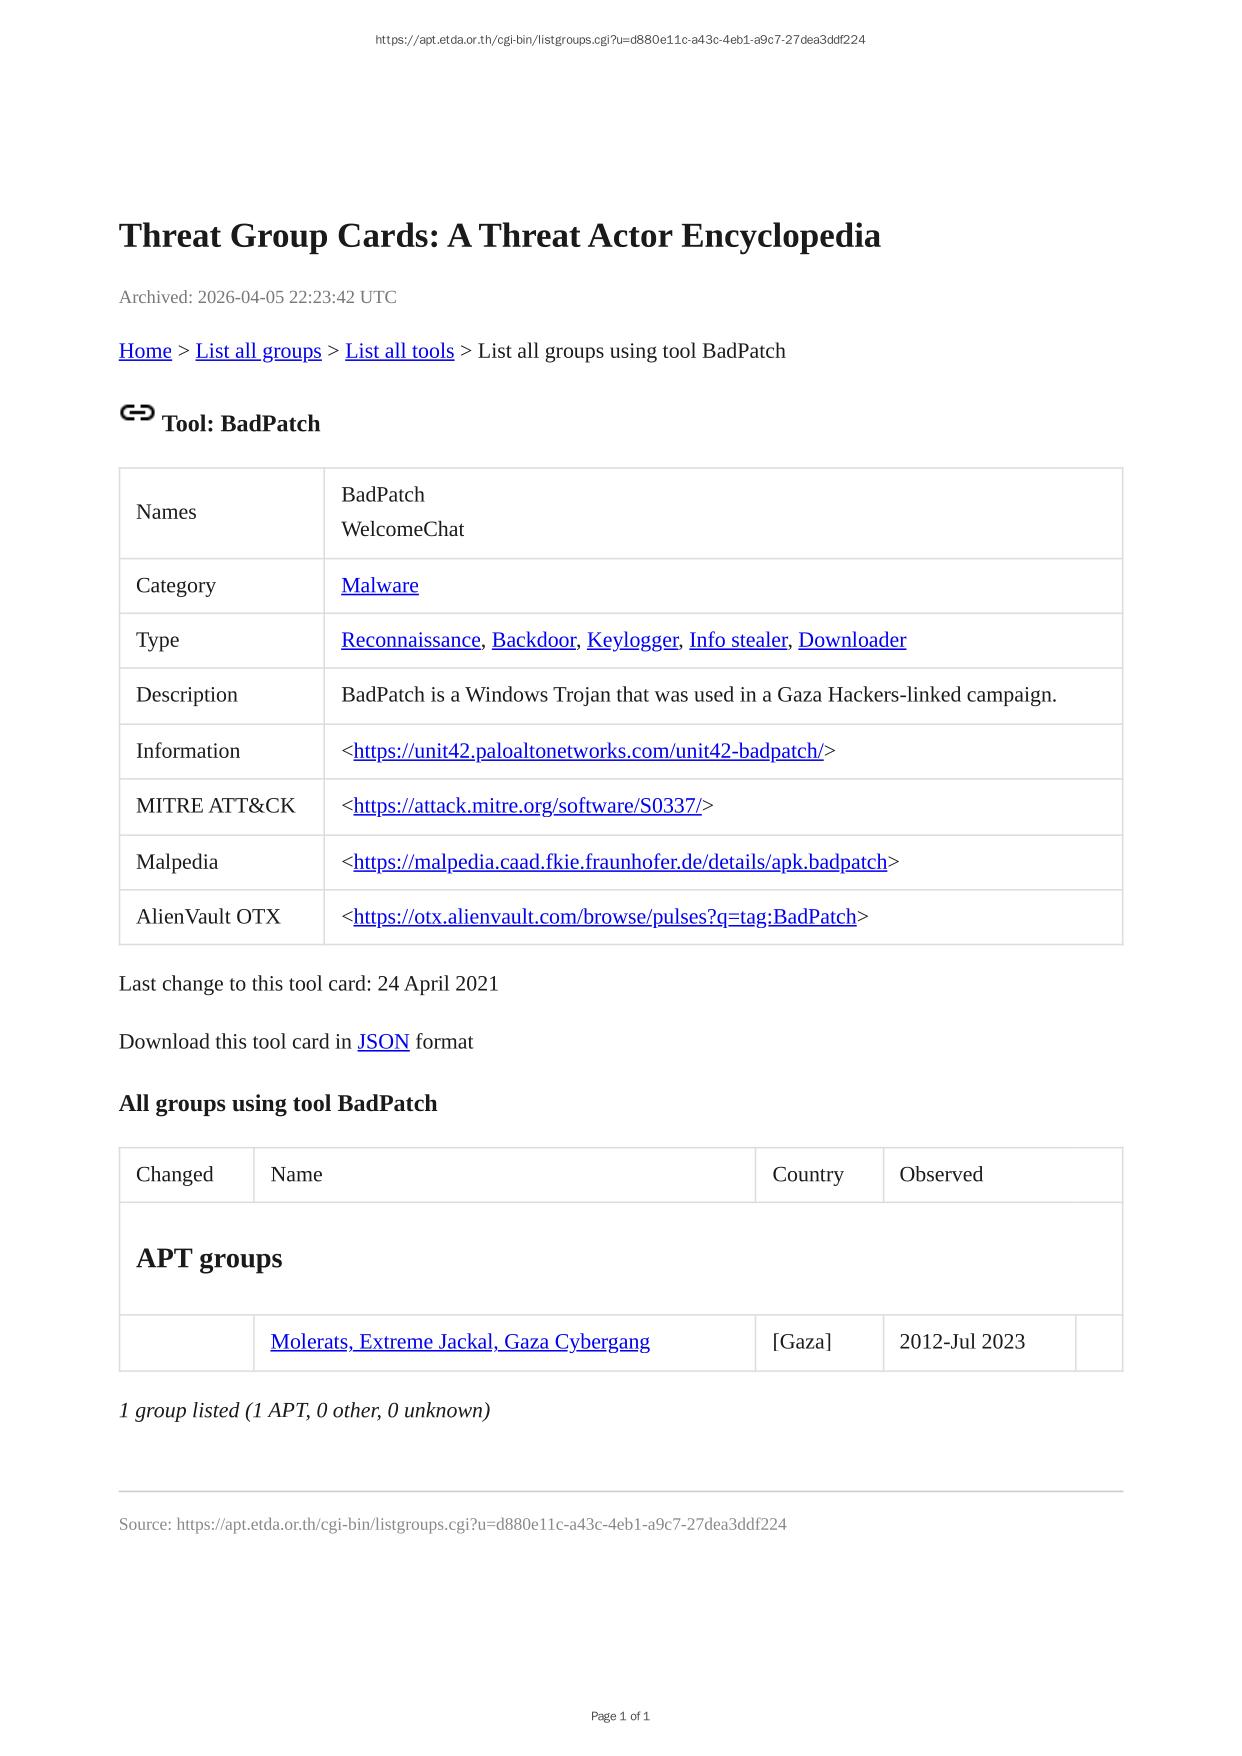Open the MITRE ATT&CK S0337 link

click(x=527, y=806)
